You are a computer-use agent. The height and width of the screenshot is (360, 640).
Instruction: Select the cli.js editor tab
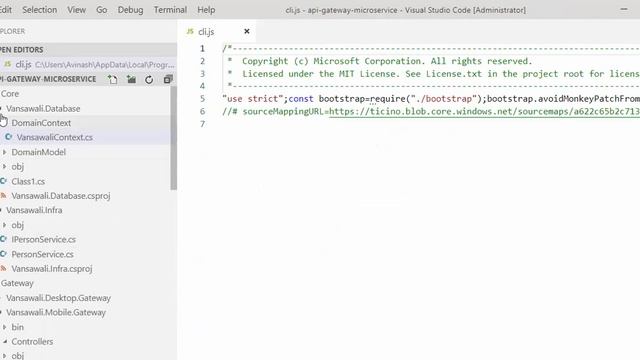coord(217,31)
